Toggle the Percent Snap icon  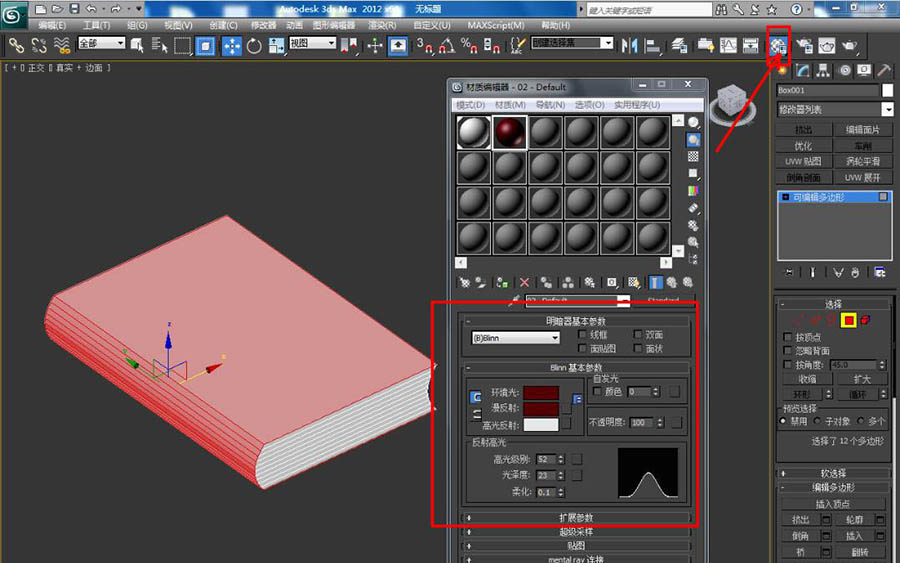469,45
